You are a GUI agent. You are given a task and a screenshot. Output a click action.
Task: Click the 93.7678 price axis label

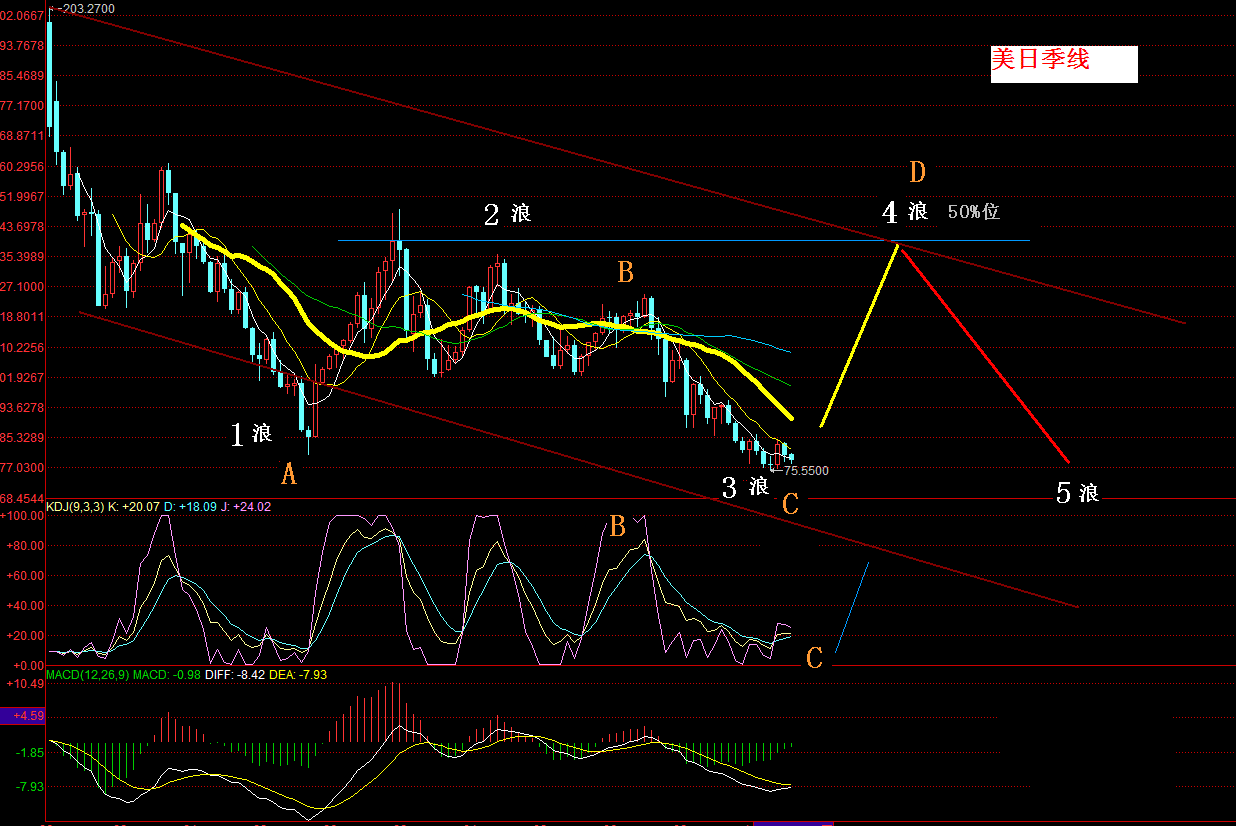[x=22, y=46]
